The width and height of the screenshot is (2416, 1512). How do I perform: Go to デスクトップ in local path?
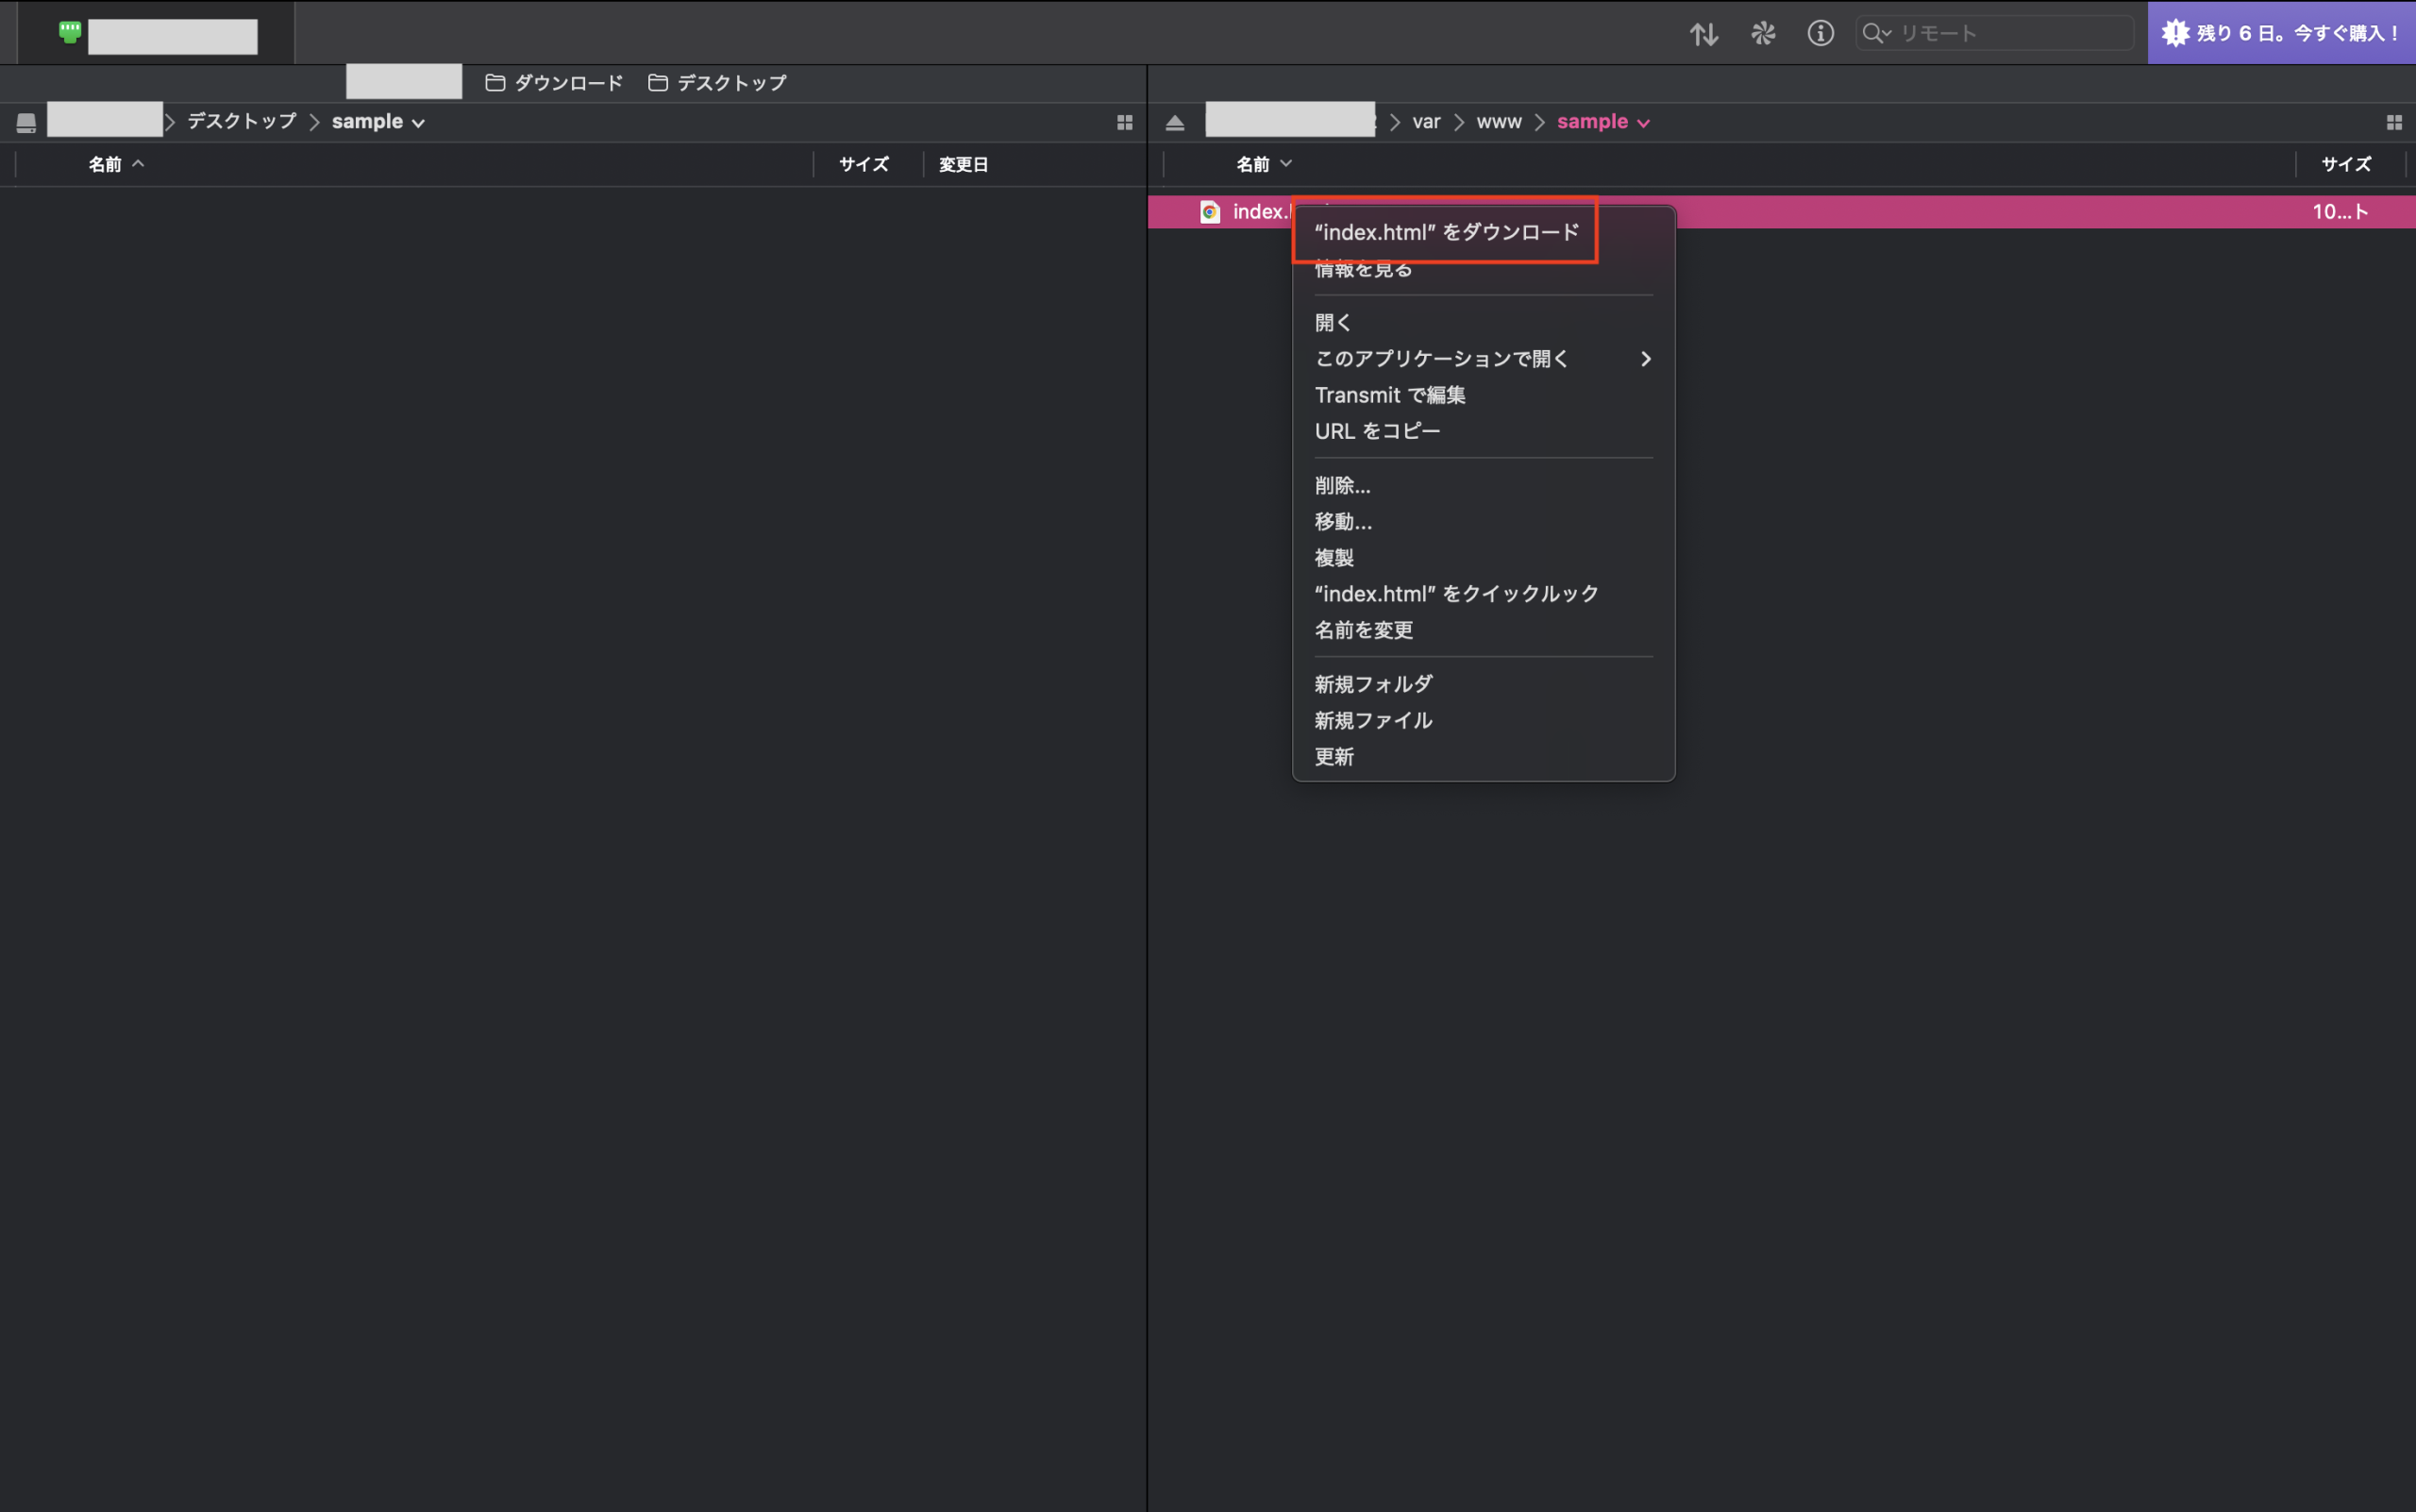[x=242, y=121]
